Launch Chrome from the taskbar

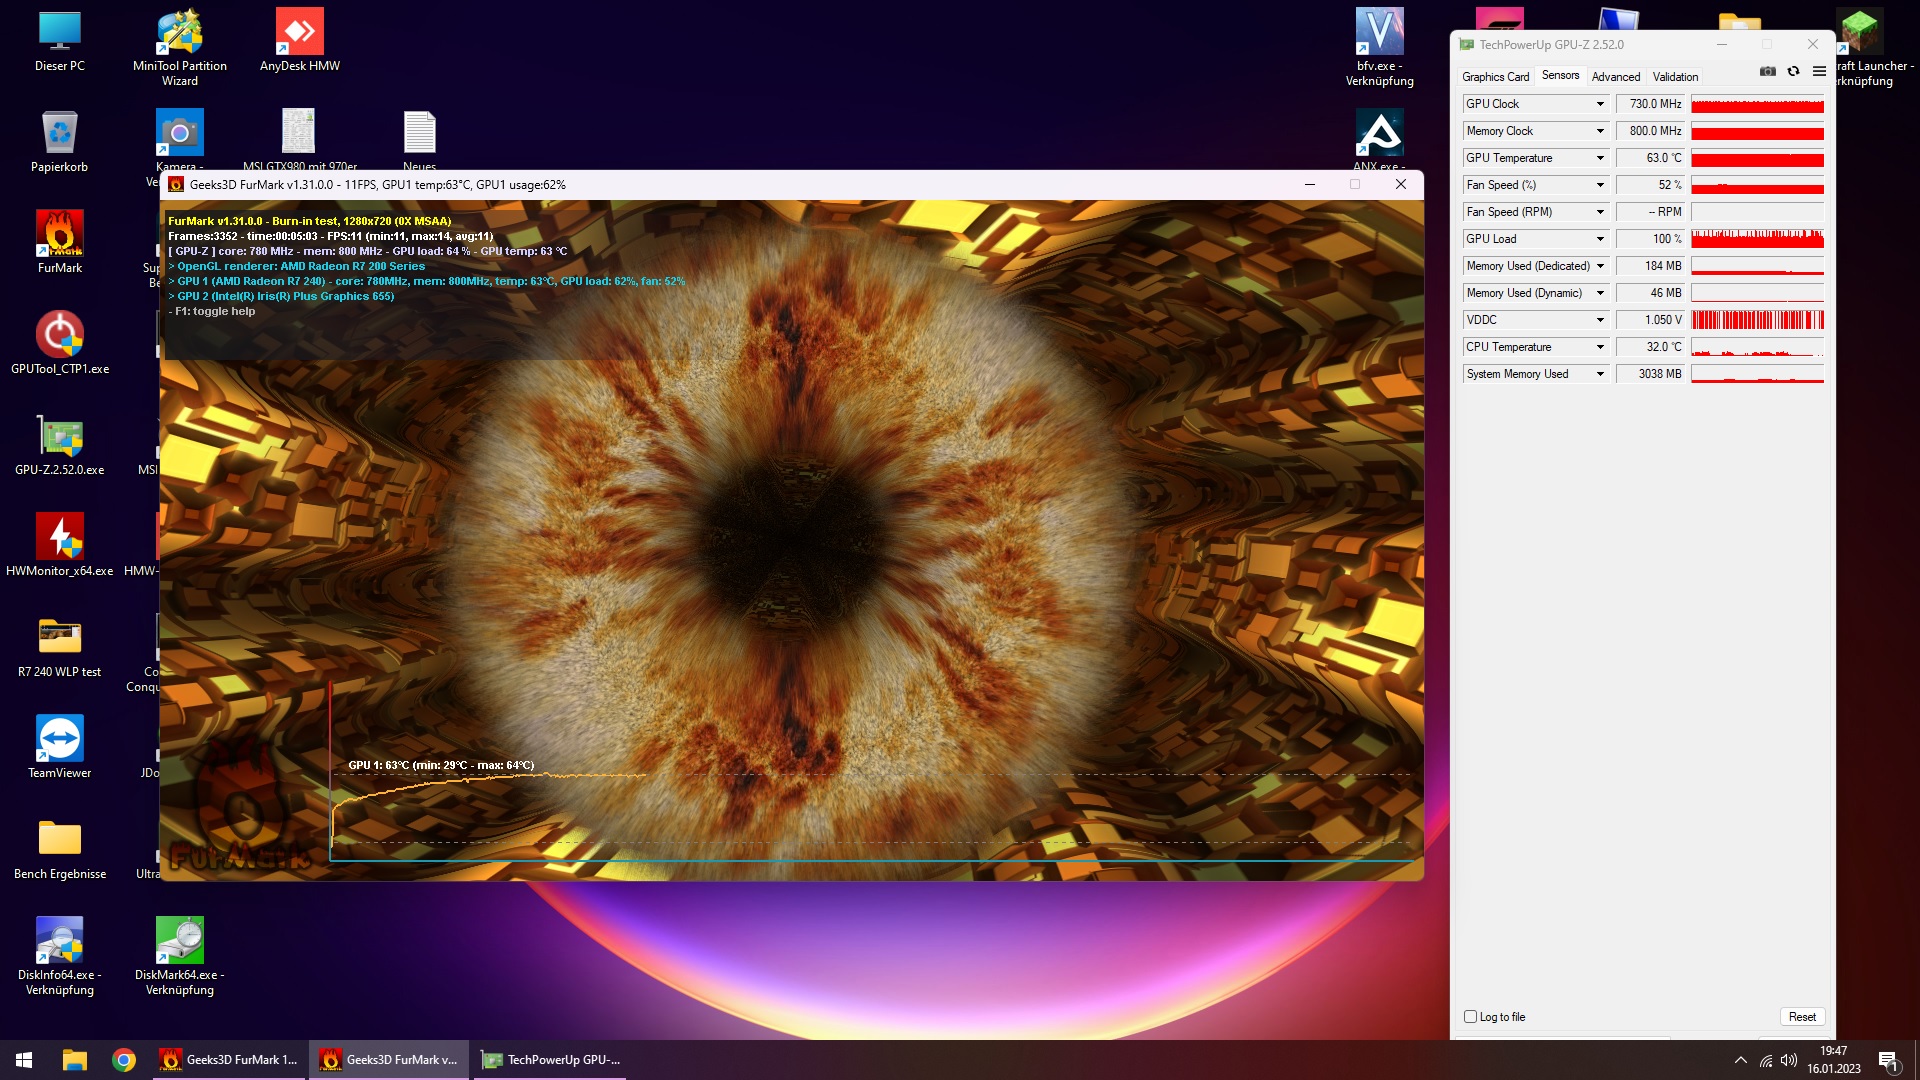[124, 1060]
